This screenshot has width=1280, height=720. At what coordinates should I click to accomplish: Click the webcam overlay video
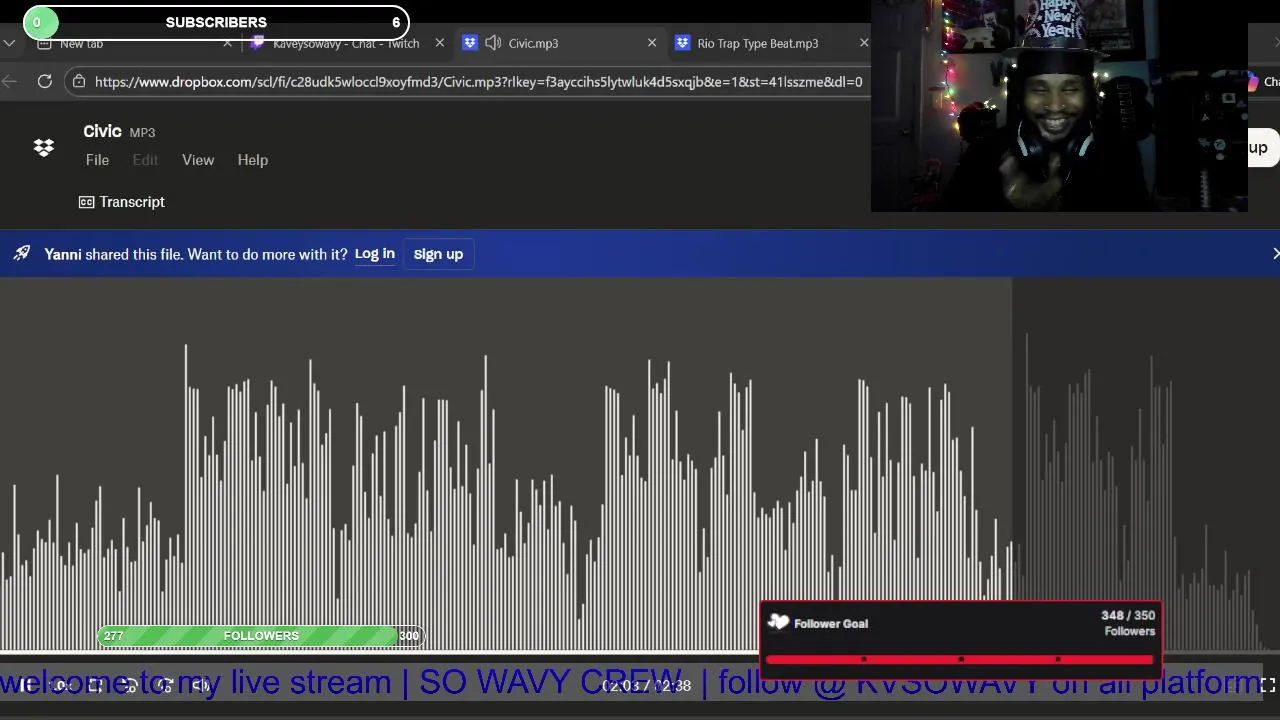click(1059, 106)
